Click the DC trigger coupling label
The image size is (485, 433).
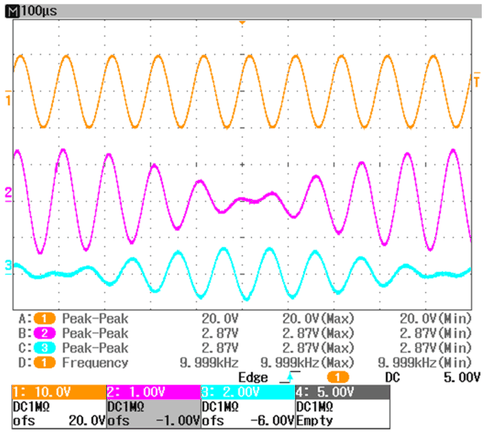coord(392,377)
